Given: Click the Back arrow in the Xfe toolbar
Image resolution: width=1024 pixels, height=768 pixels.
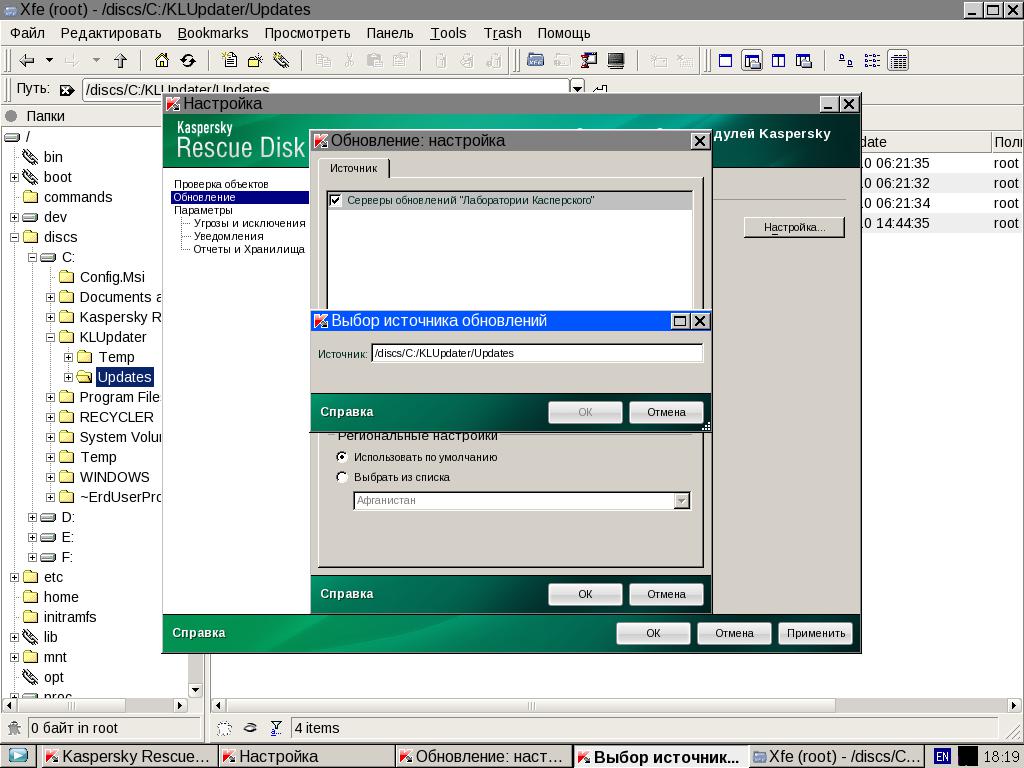Looking at the screenshot, I should [x=27, y=61].
